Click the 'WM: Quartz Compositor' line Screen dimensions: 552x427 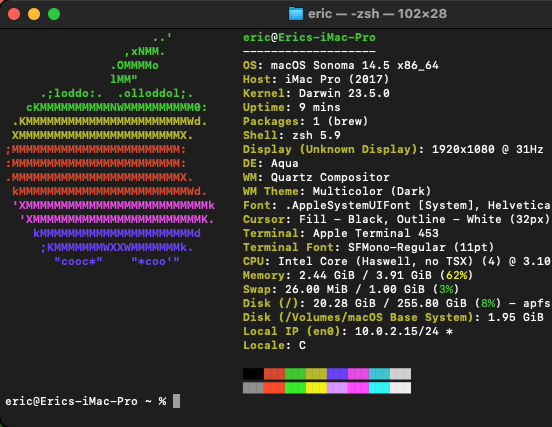[316, 177]
